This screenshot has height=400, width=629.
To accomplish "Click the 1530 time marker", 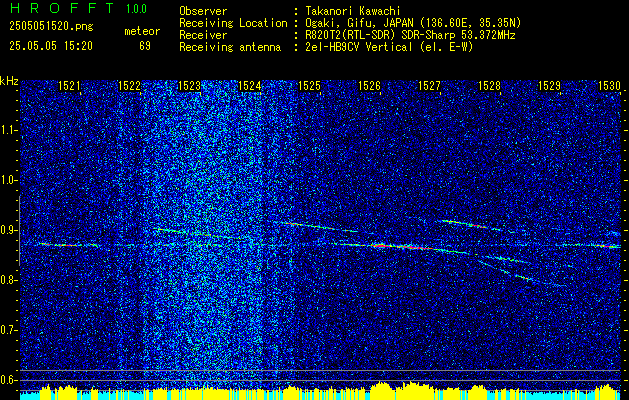I will [609, 85].
